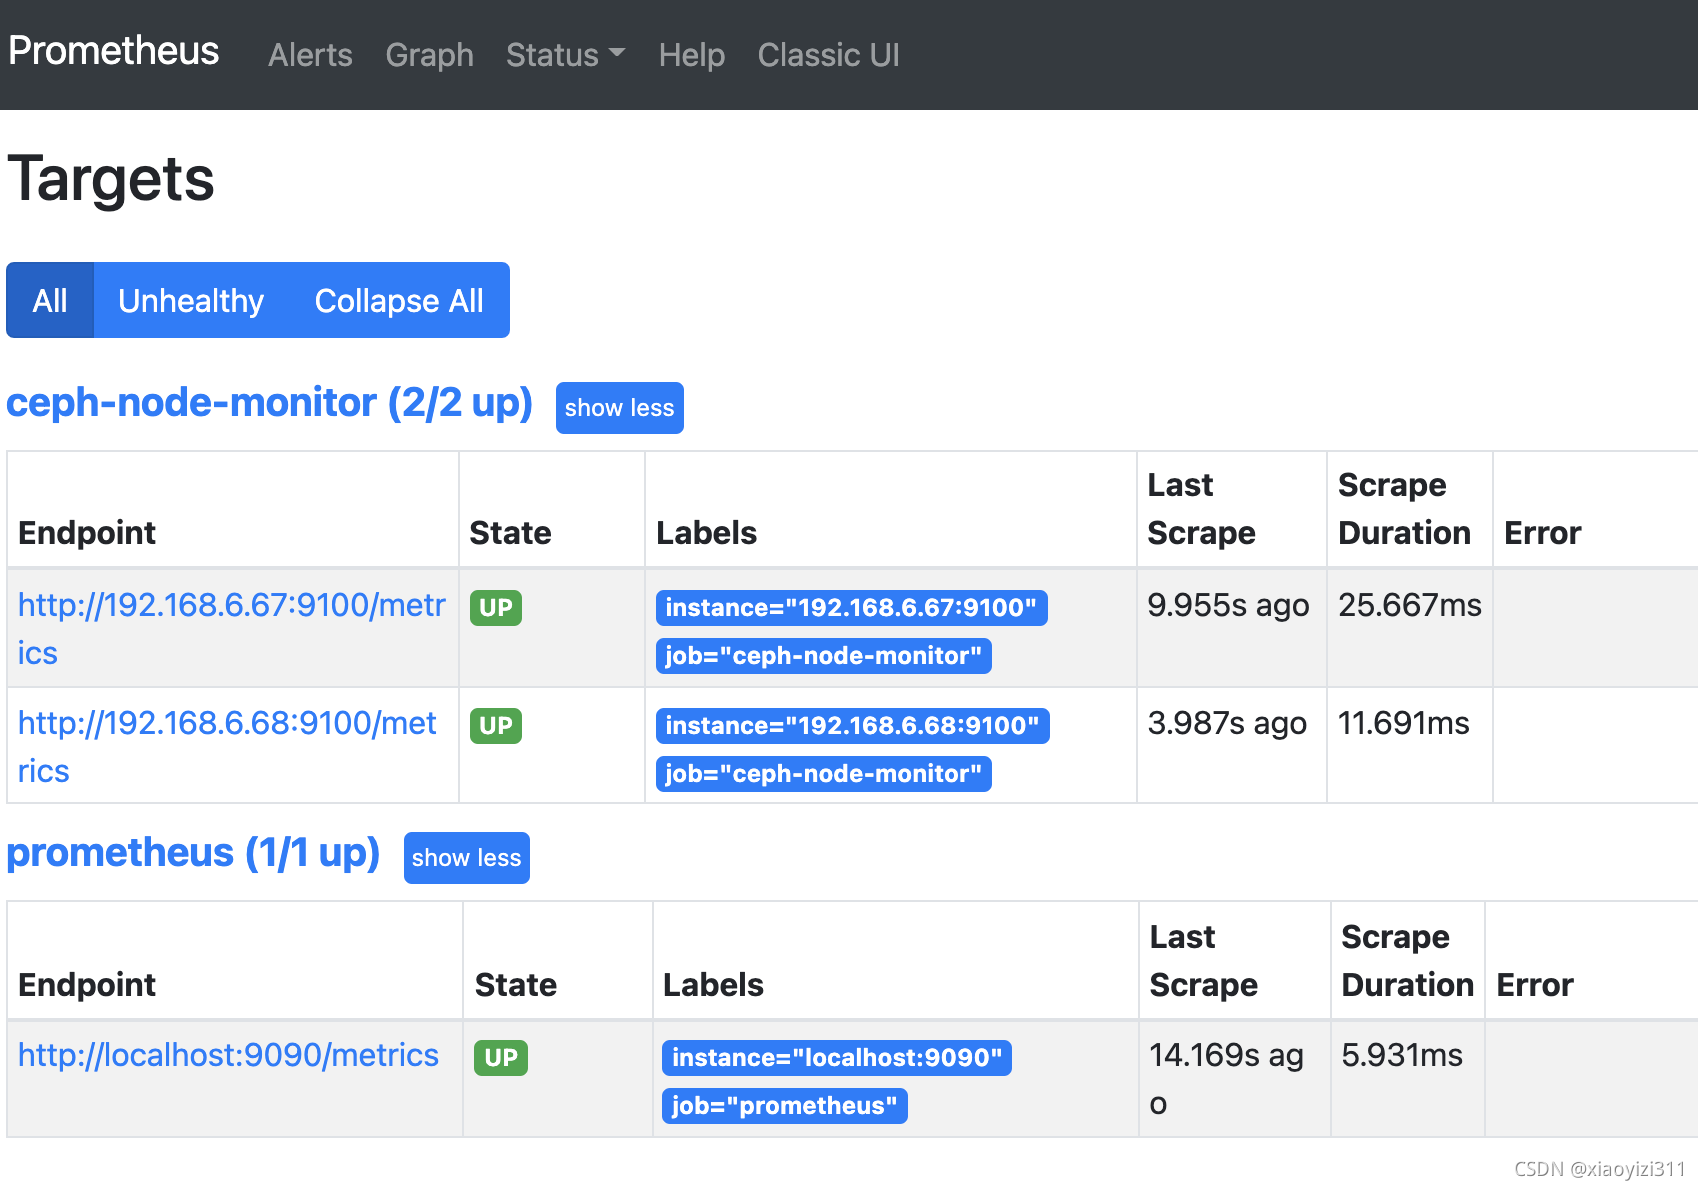Open the Help menu item
Screen dimensions: 1698x1190
coord(691,55)
